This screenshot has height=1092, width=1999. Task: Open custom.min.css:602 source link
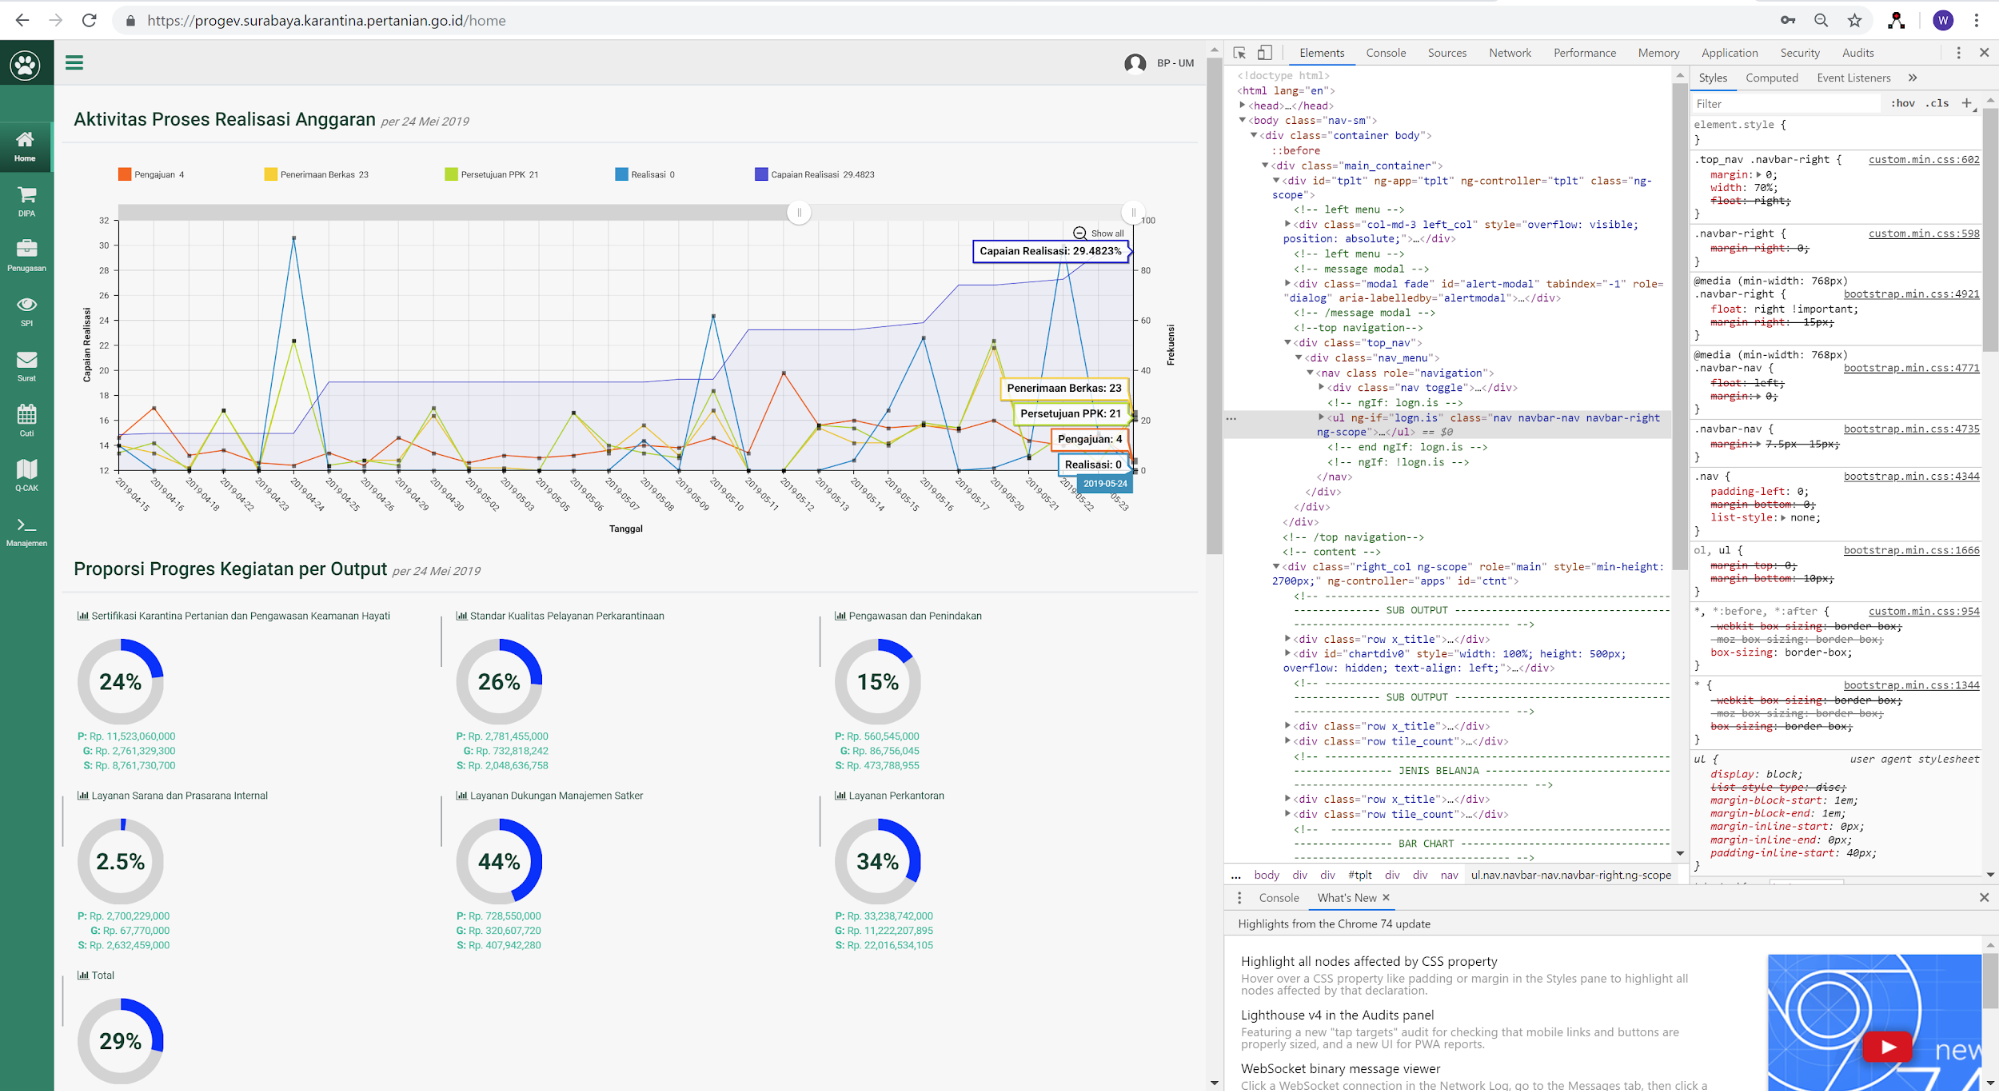(1923, 160)
